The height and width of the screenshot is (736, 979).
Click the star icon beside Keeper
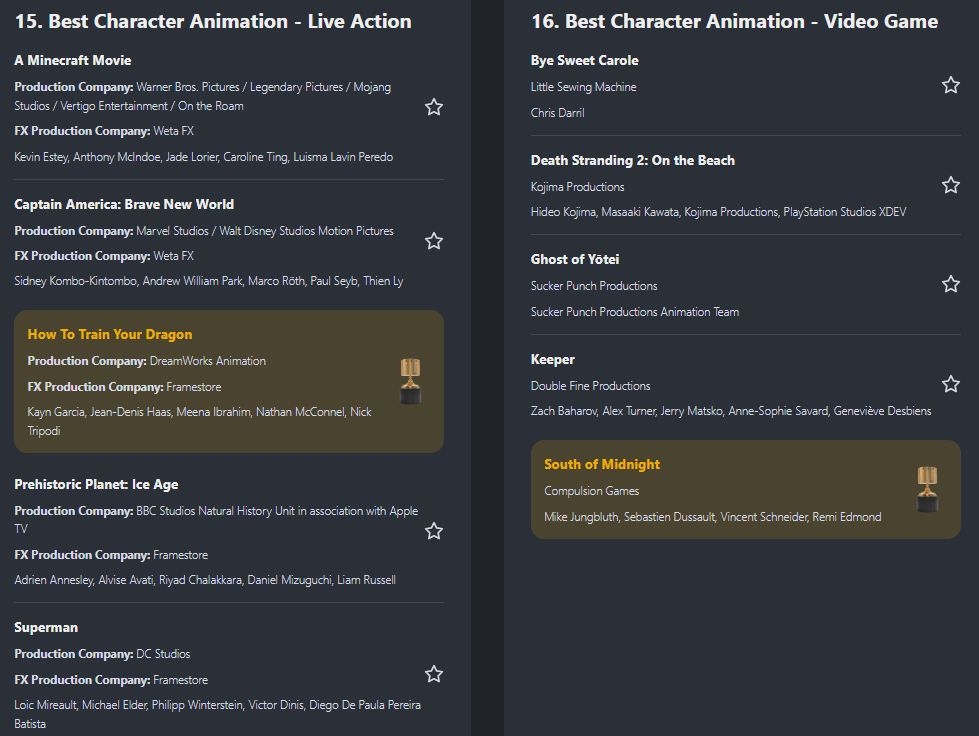pyautogui.click(x=951, y=384)
